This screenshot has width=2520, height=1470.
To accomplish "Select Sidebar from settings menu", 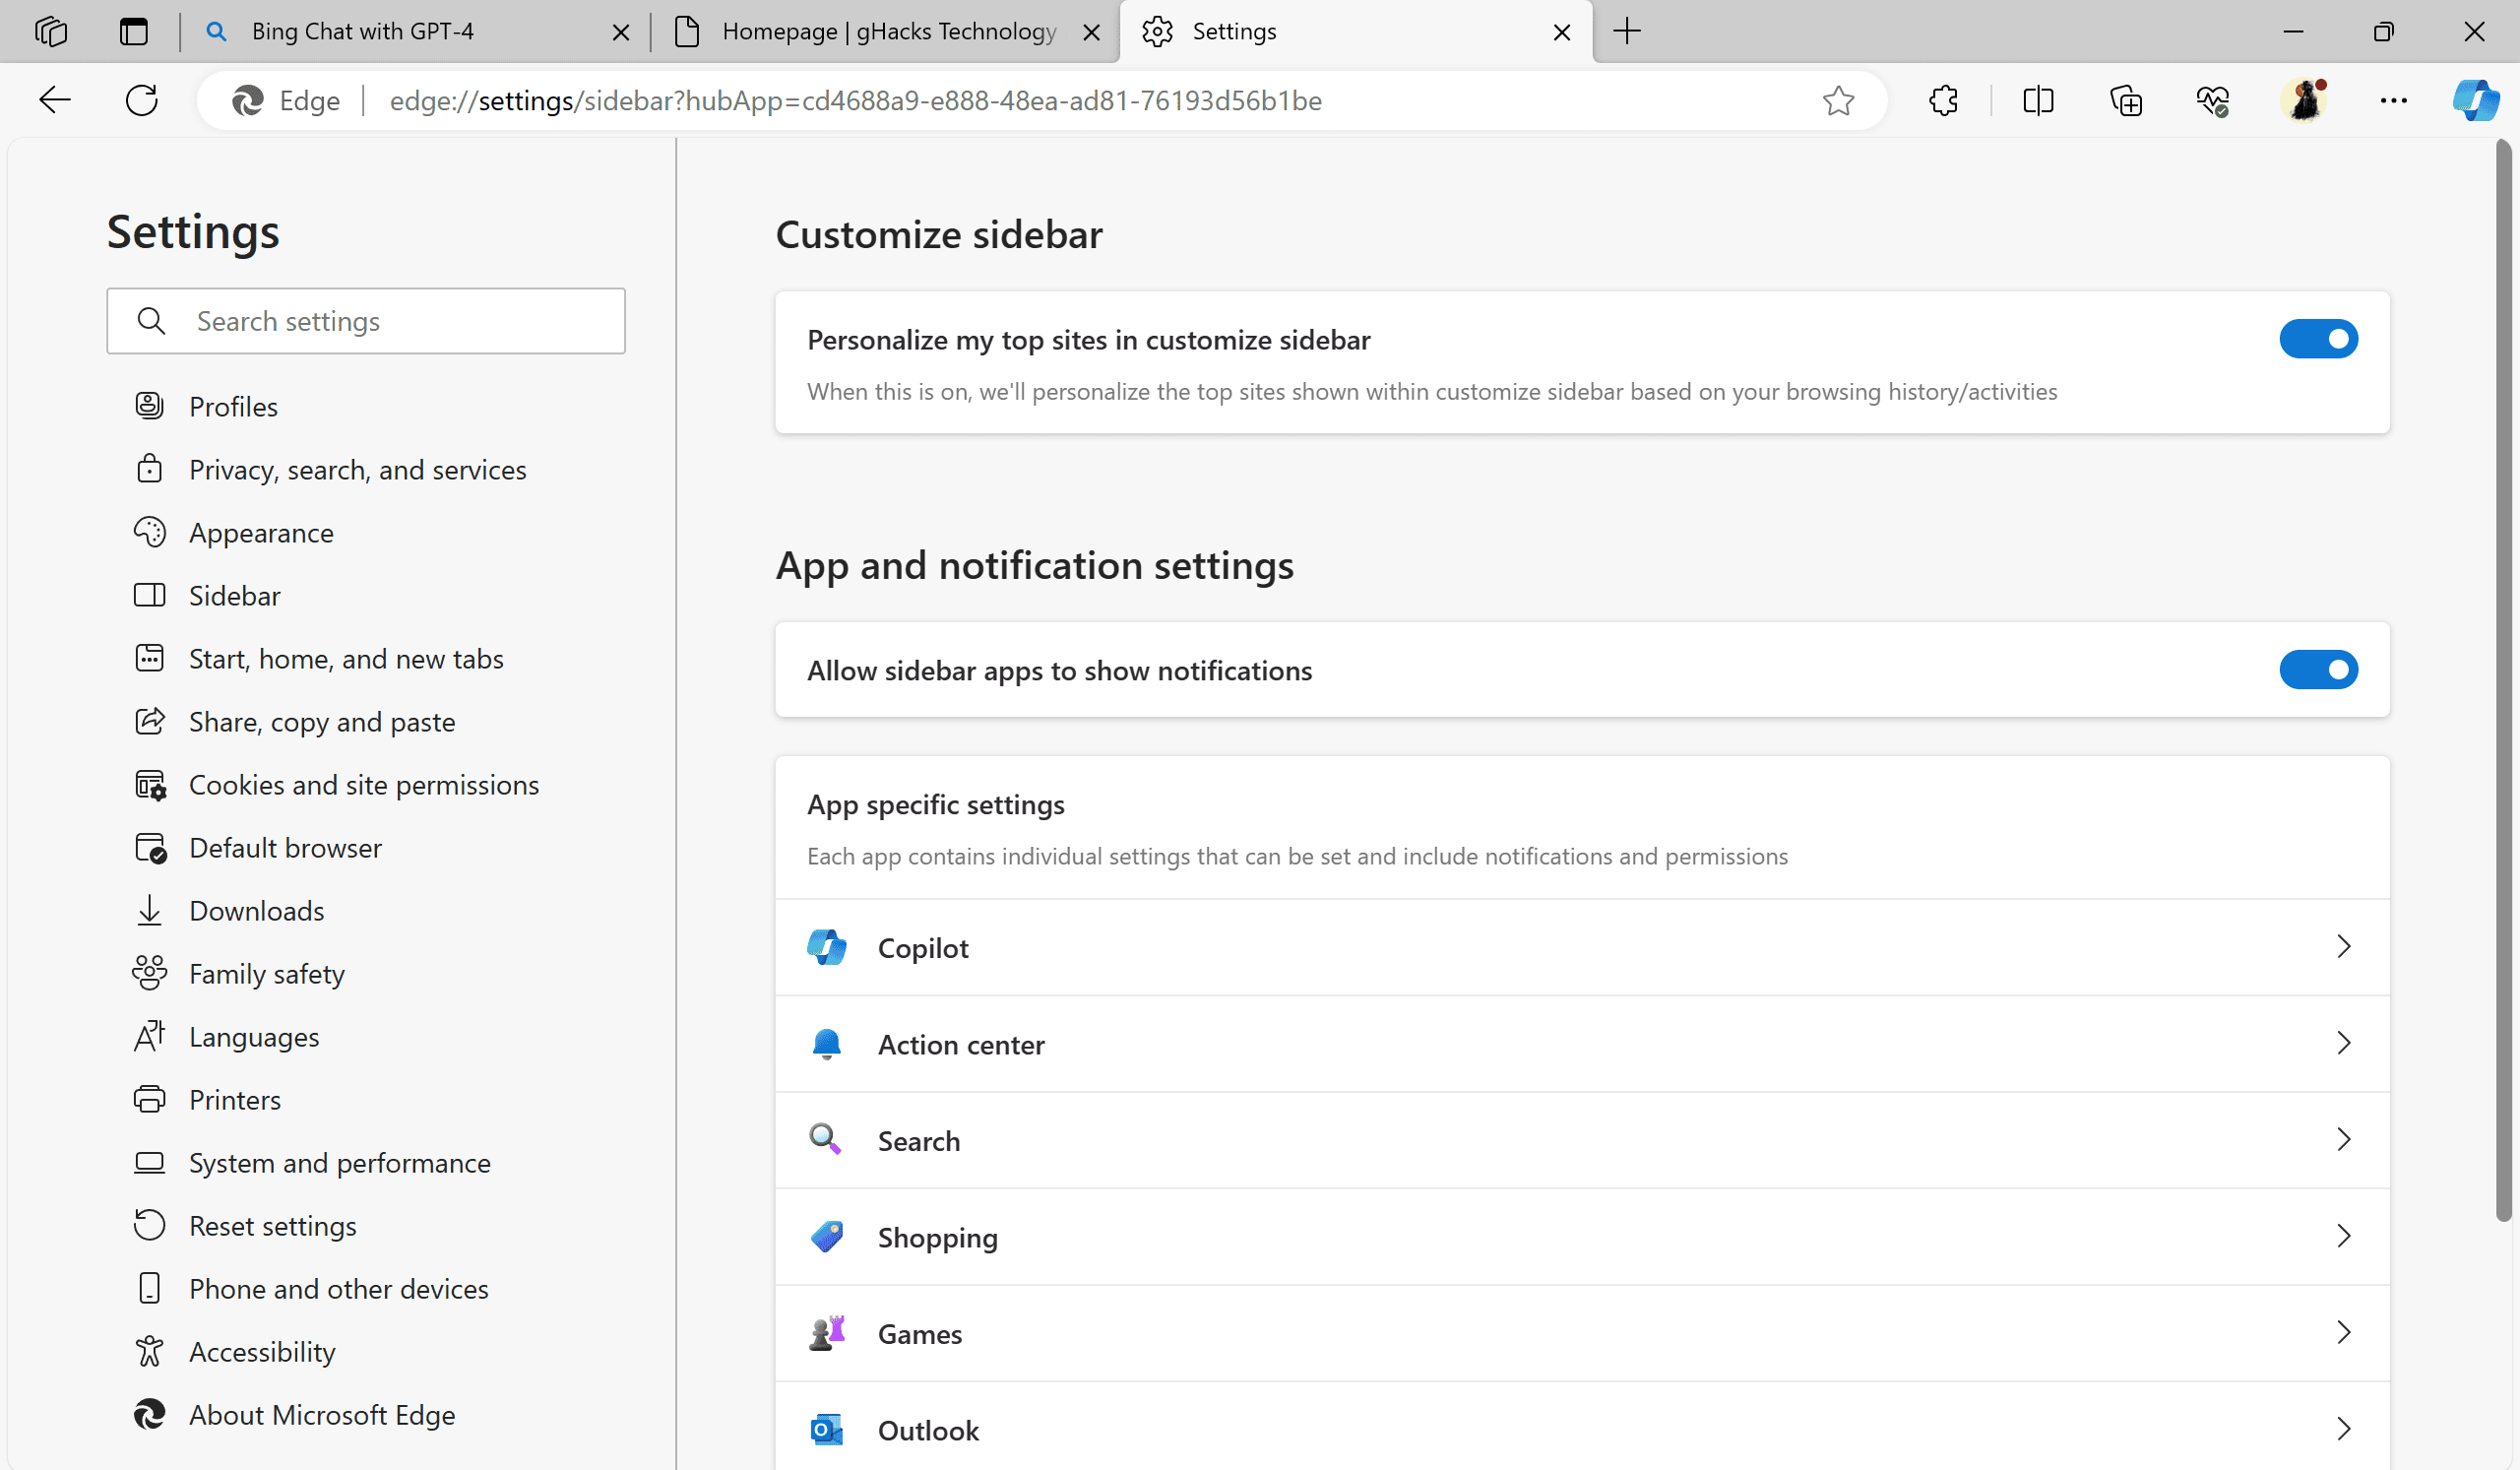I will pyautogui.click(x=234, y=595).
